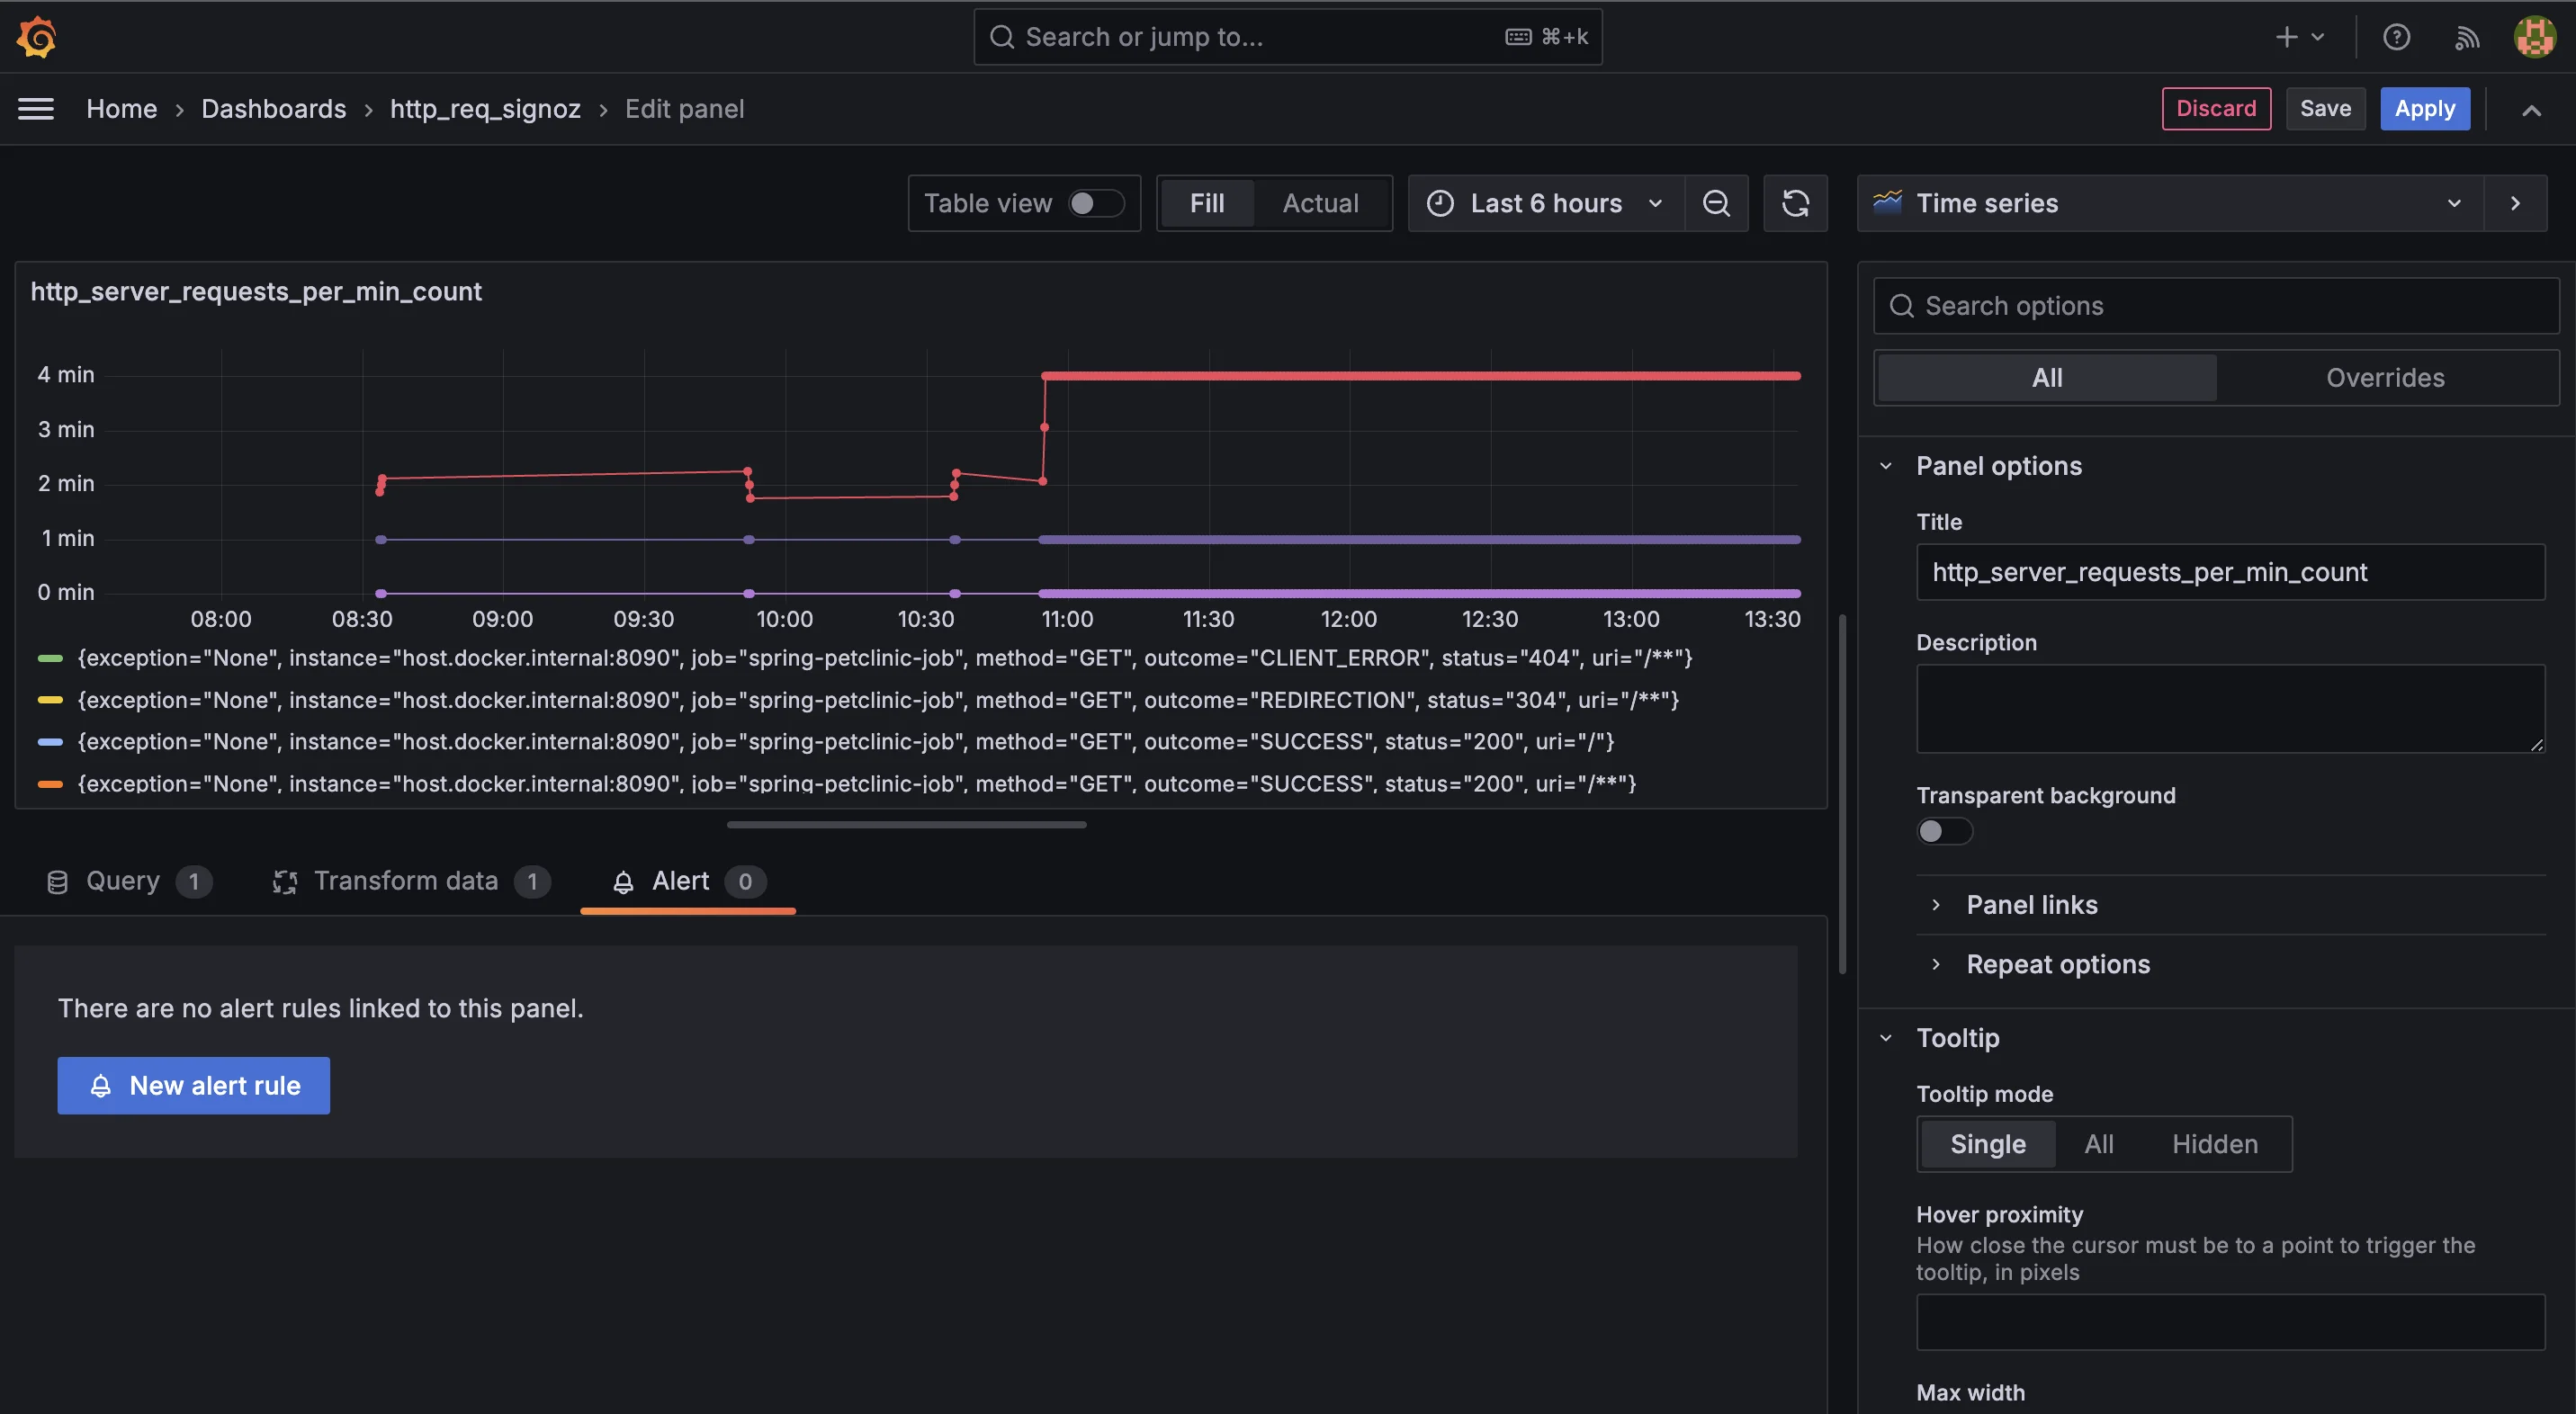Go to Dashboards breadcrumb
The width and height of the screenshot is (2576, 1414).
coord(273,109)
